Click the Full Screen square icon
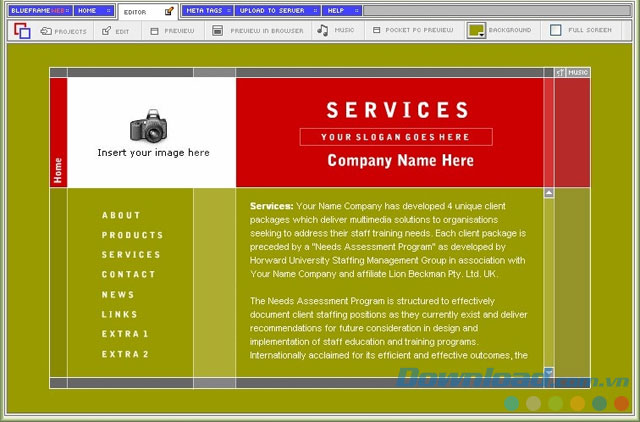The width and height of the screenshot is (640, 422). [x=556, y=30]
